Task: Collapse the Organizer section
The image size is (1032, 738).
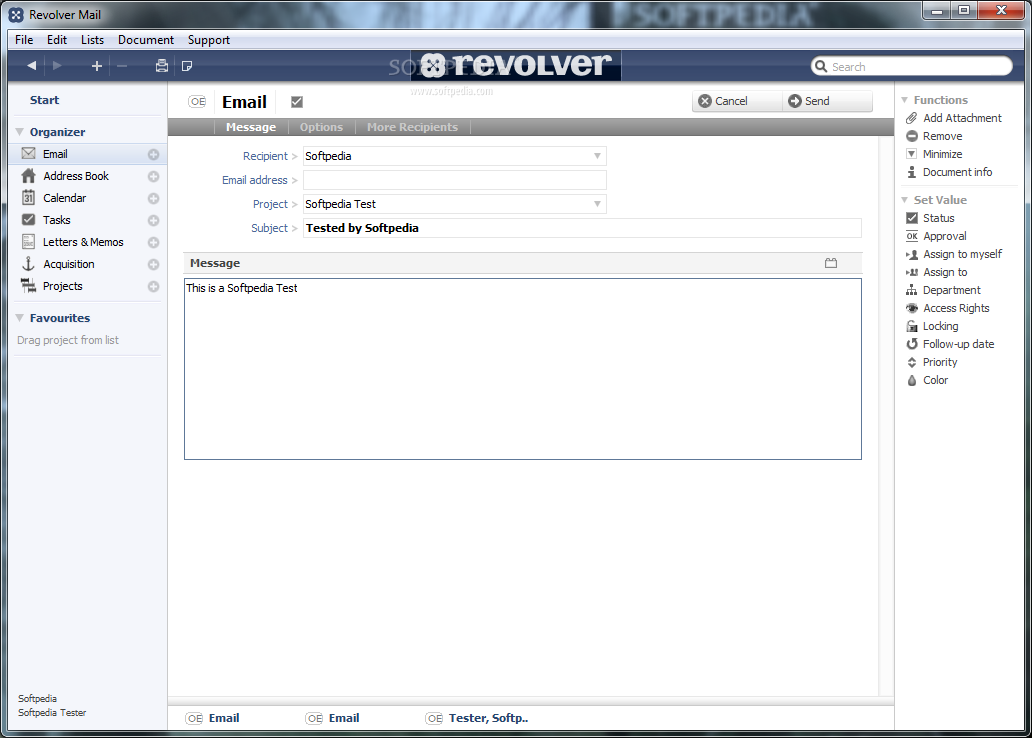Action: click(x=20, y=132)
